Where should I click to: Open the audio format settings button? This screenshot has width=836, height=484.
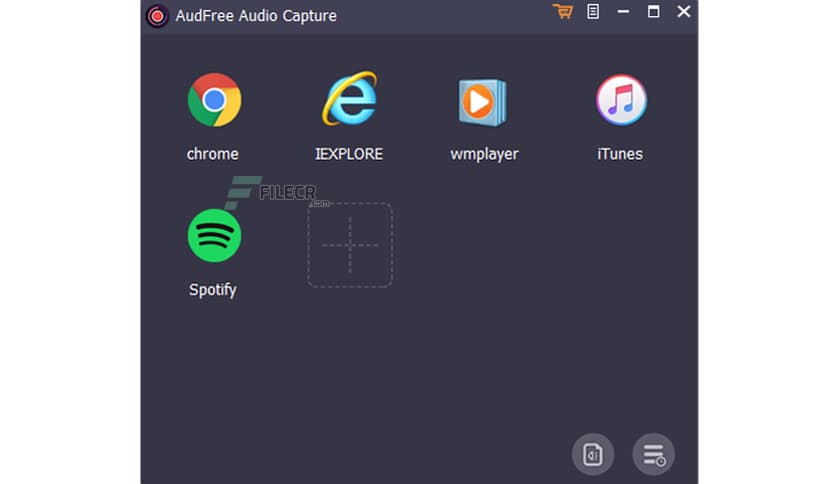(593, 454)
